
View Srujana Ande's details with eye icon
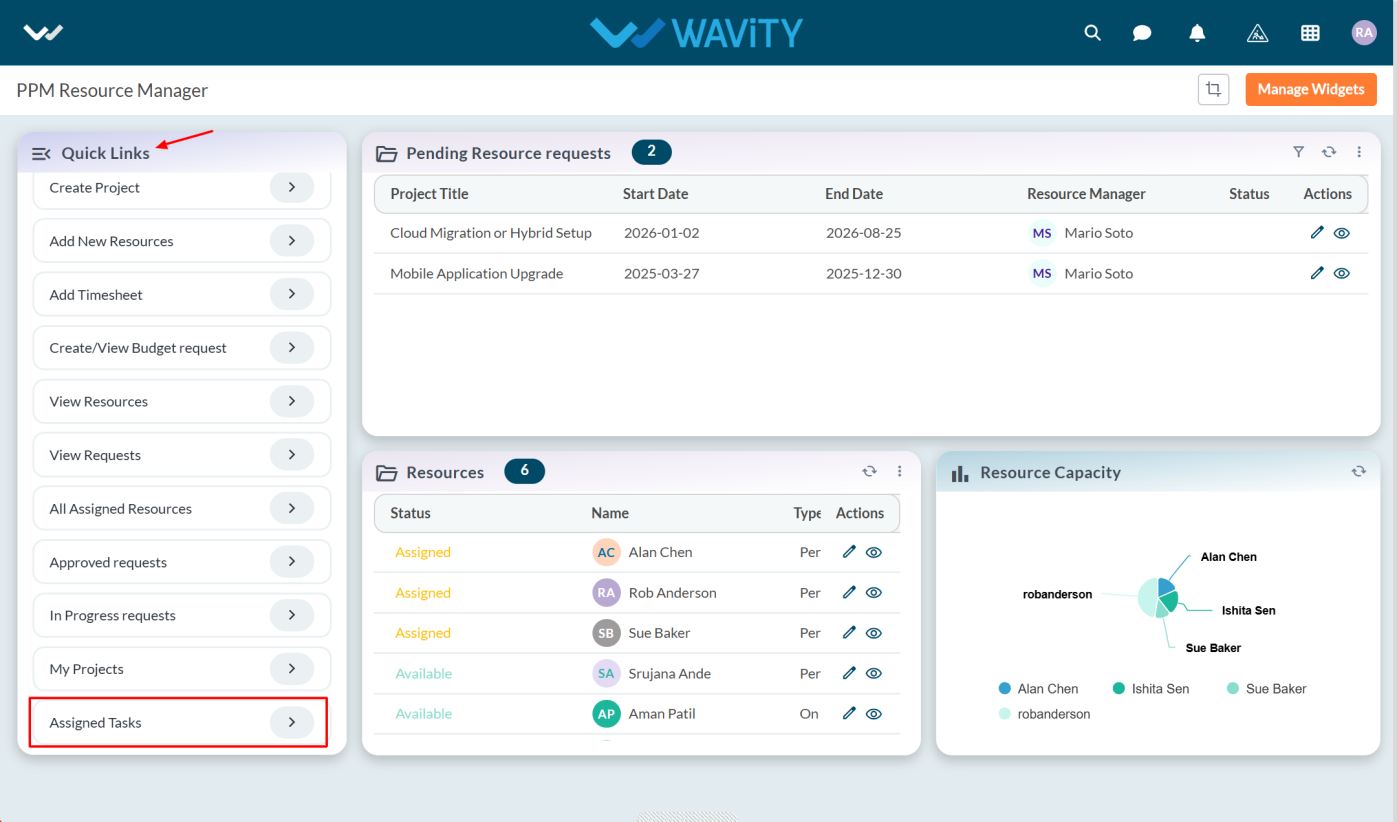pyautogui.click(x=874, y=673)
